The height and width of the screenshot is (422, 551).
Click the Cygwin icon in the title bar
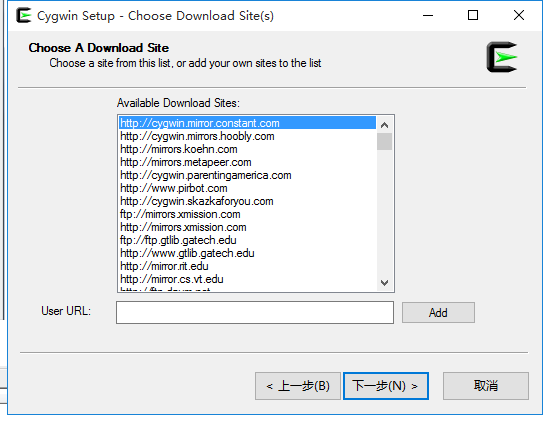(24, 15)
